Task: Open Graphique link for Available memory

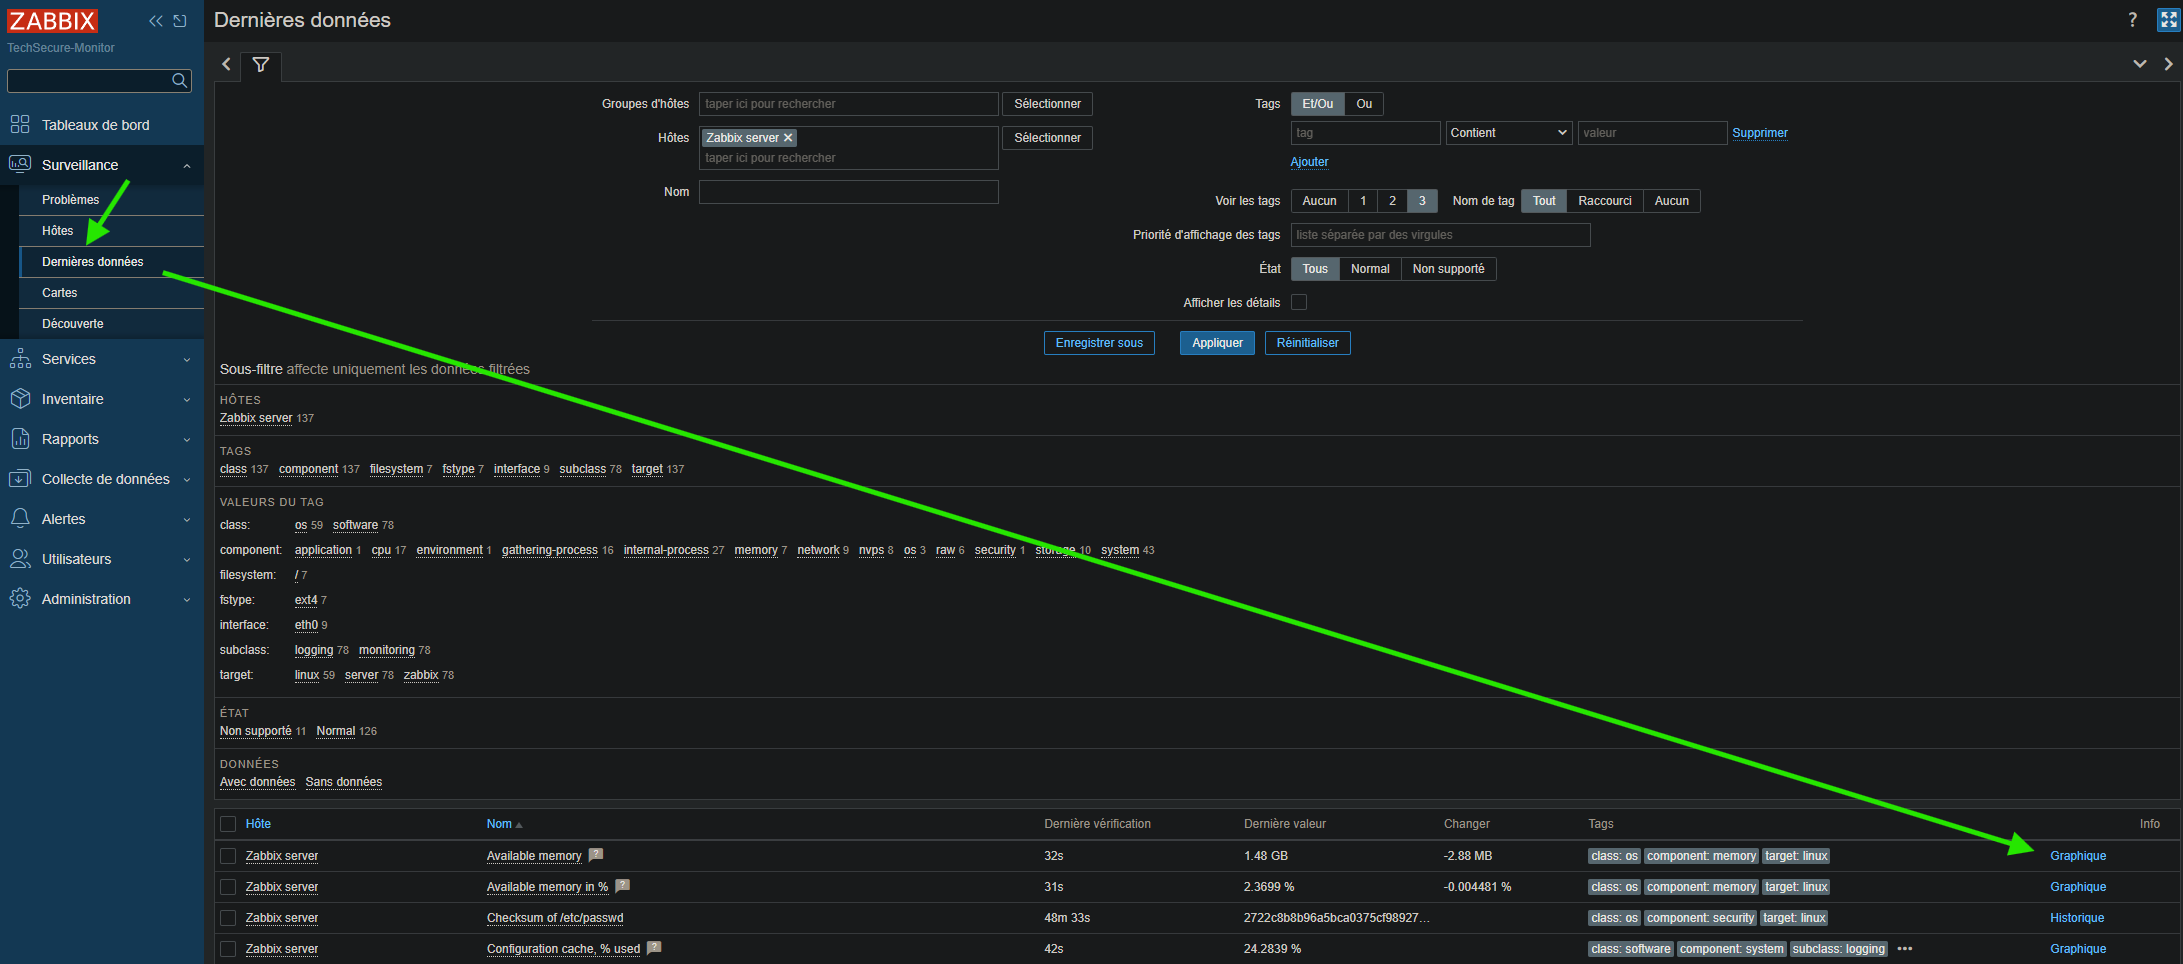Action: [x=2077, y=856]
